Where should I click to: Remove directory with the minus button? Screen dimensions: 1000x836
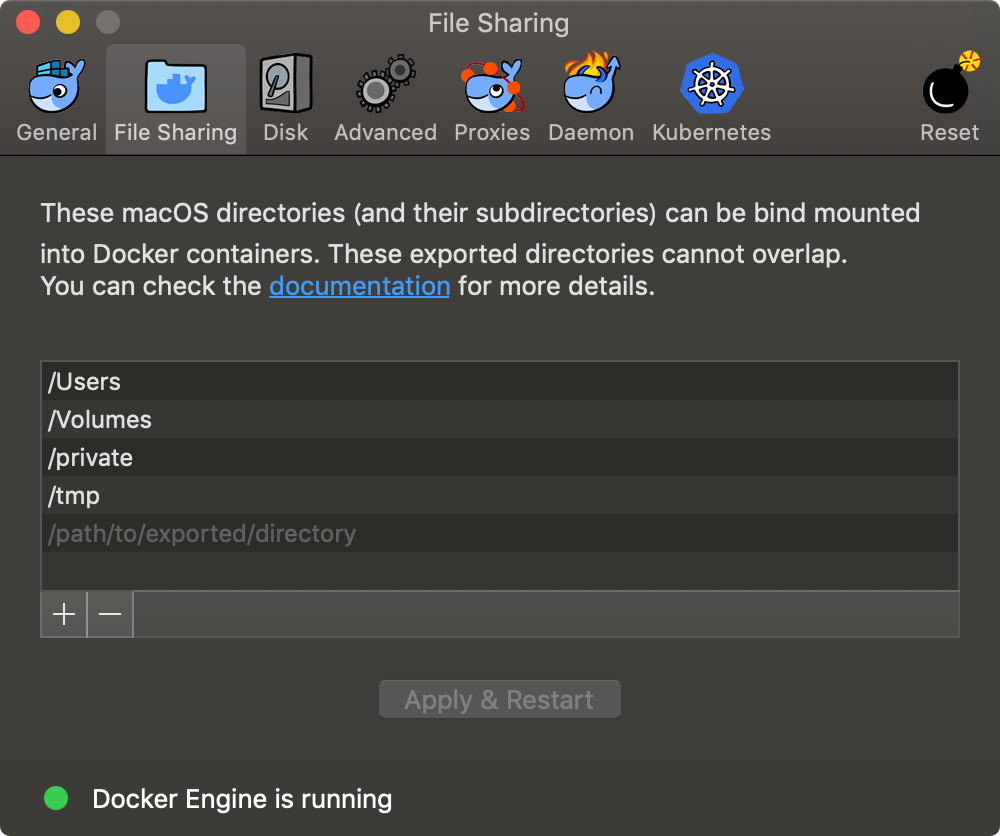pos(110,614)
